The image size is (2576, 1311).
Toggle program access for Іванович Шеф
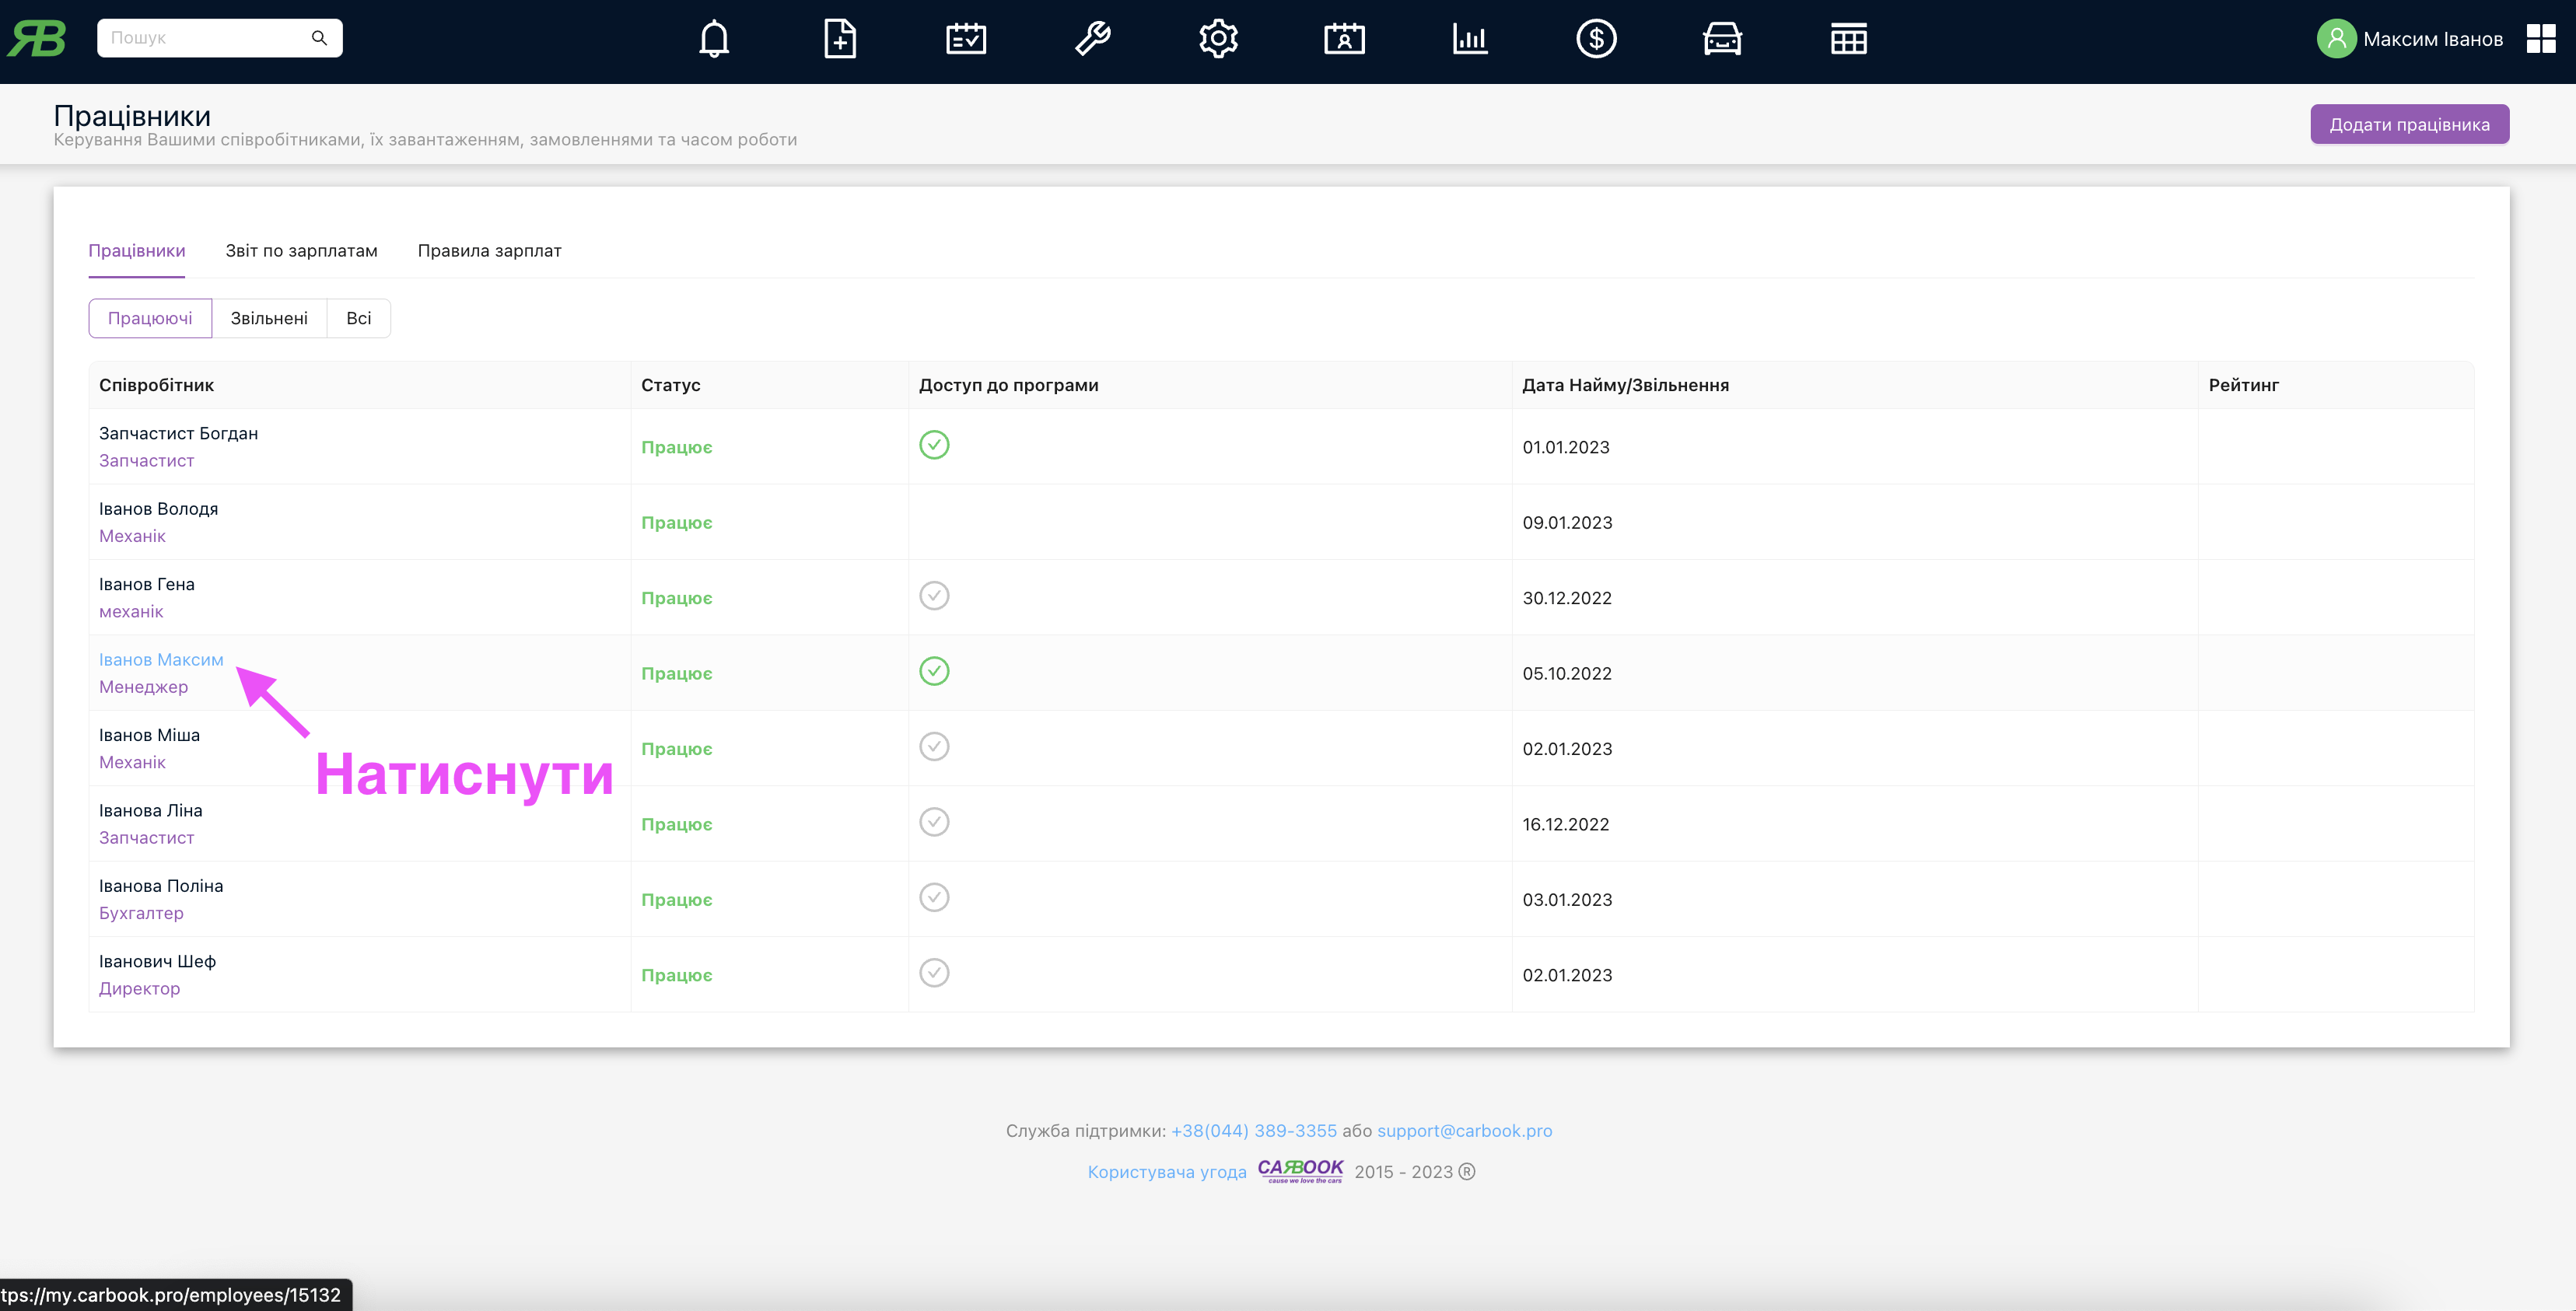(934, 973)
